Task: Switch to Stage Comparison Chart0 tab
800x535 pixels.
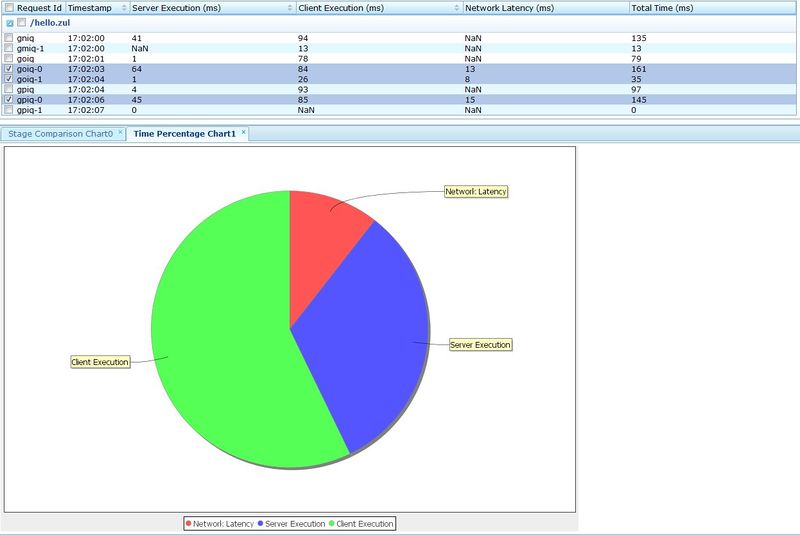Action: click(60, 133)
